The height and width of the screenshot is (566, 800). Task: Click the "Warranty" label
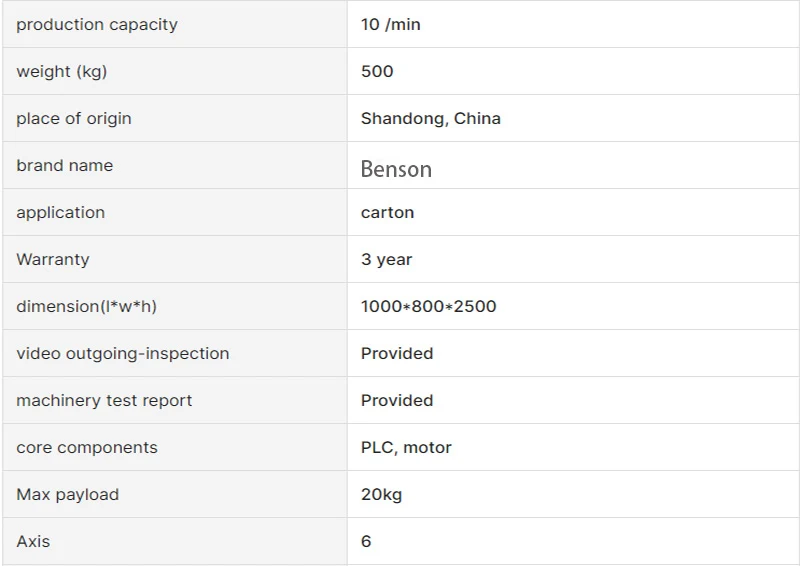coord(53,259)
